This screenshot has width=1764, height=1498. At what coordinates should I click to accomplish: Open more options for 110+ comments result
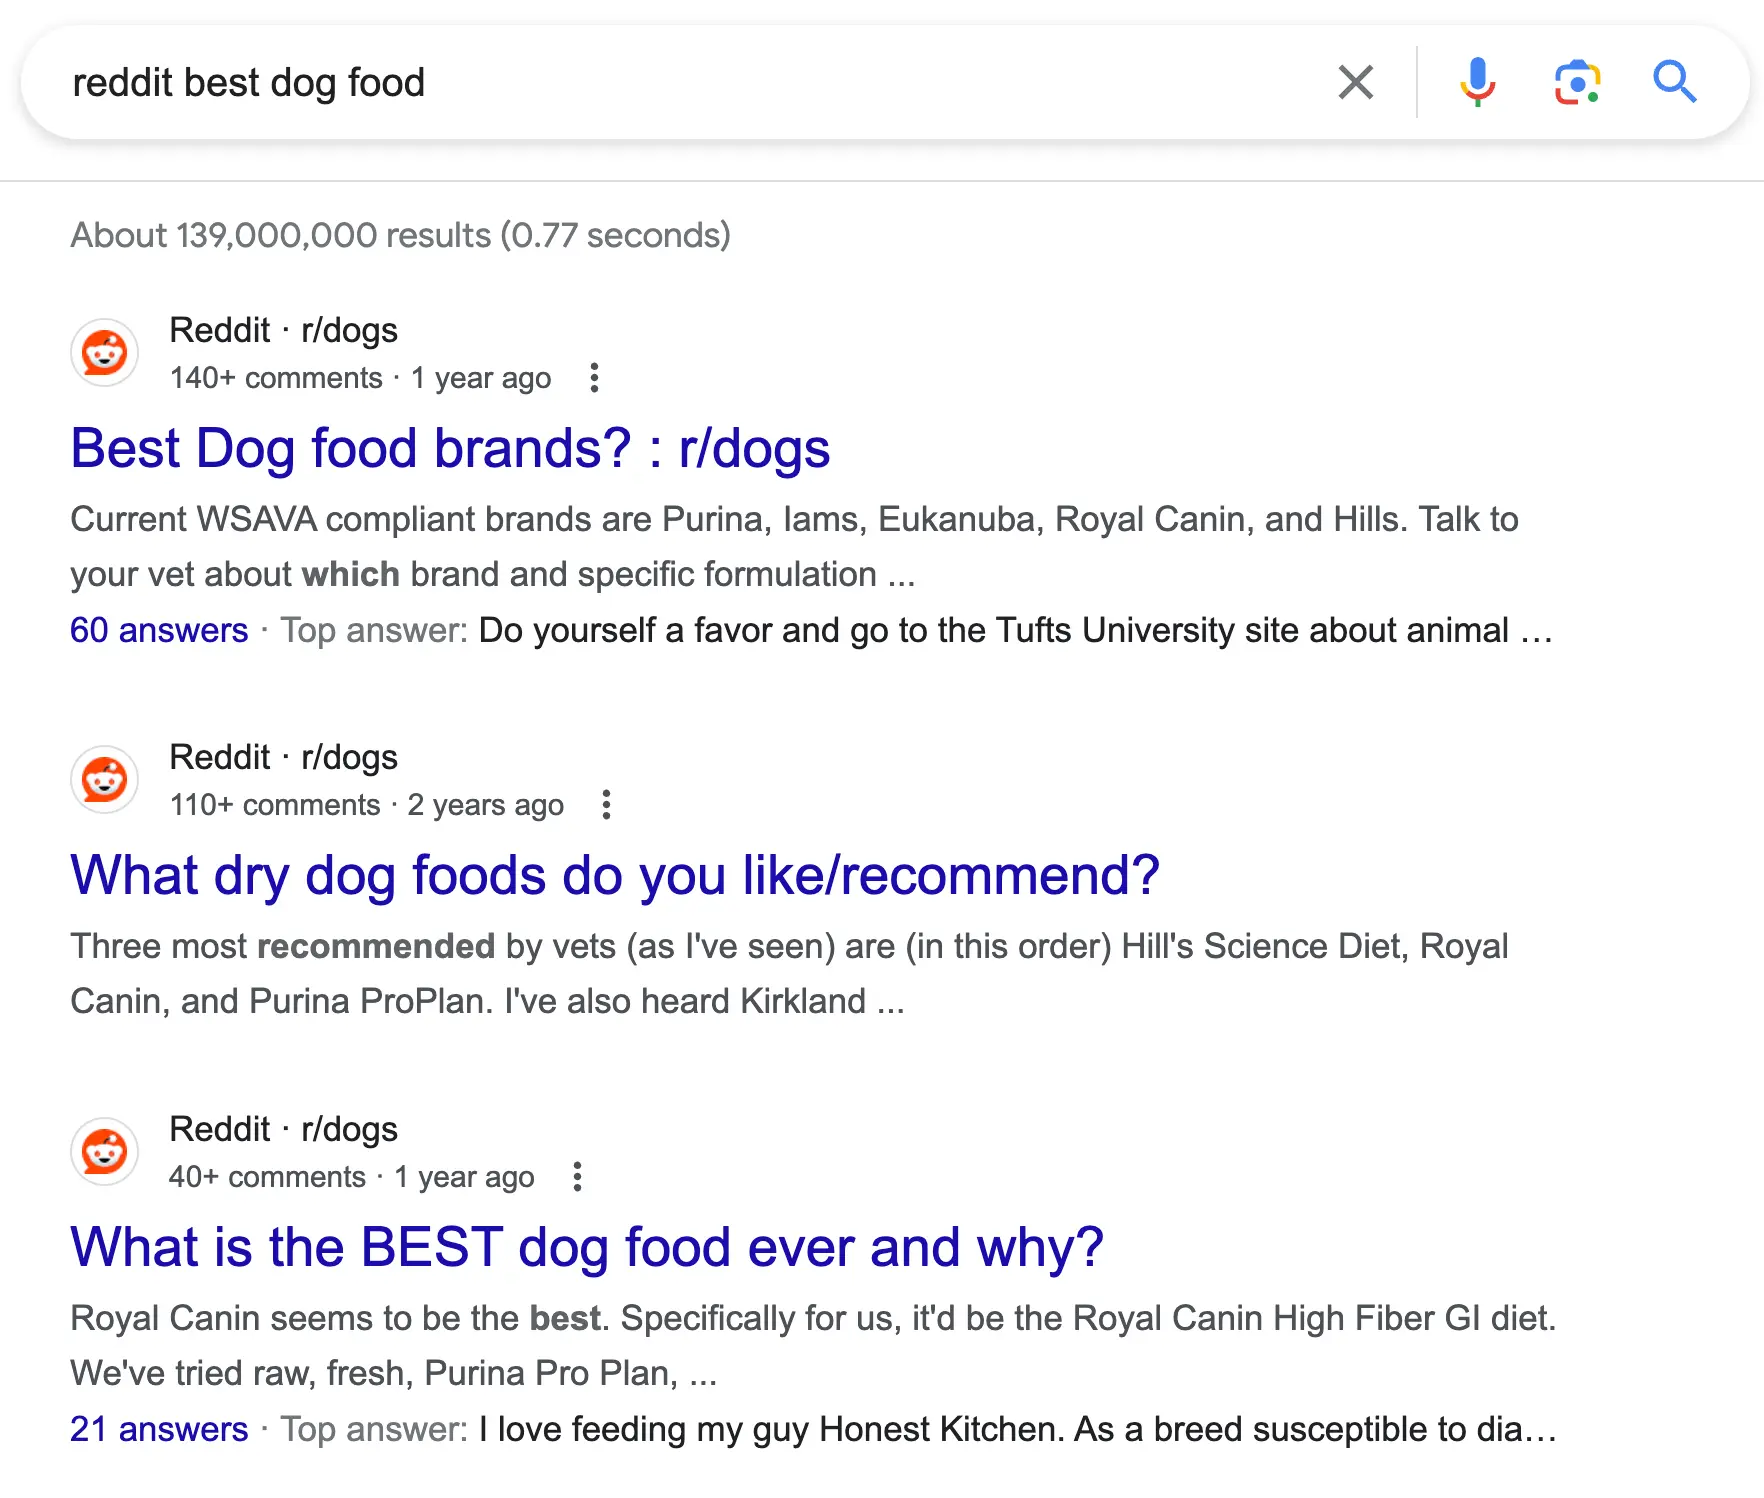[x=606, y=805]
